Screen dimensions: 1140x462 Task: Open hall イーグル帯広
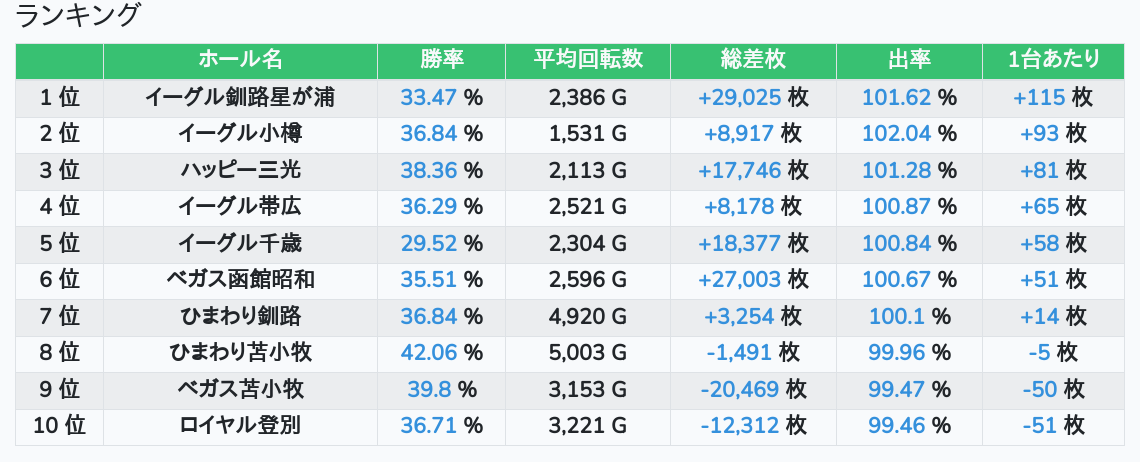[240, 207]
